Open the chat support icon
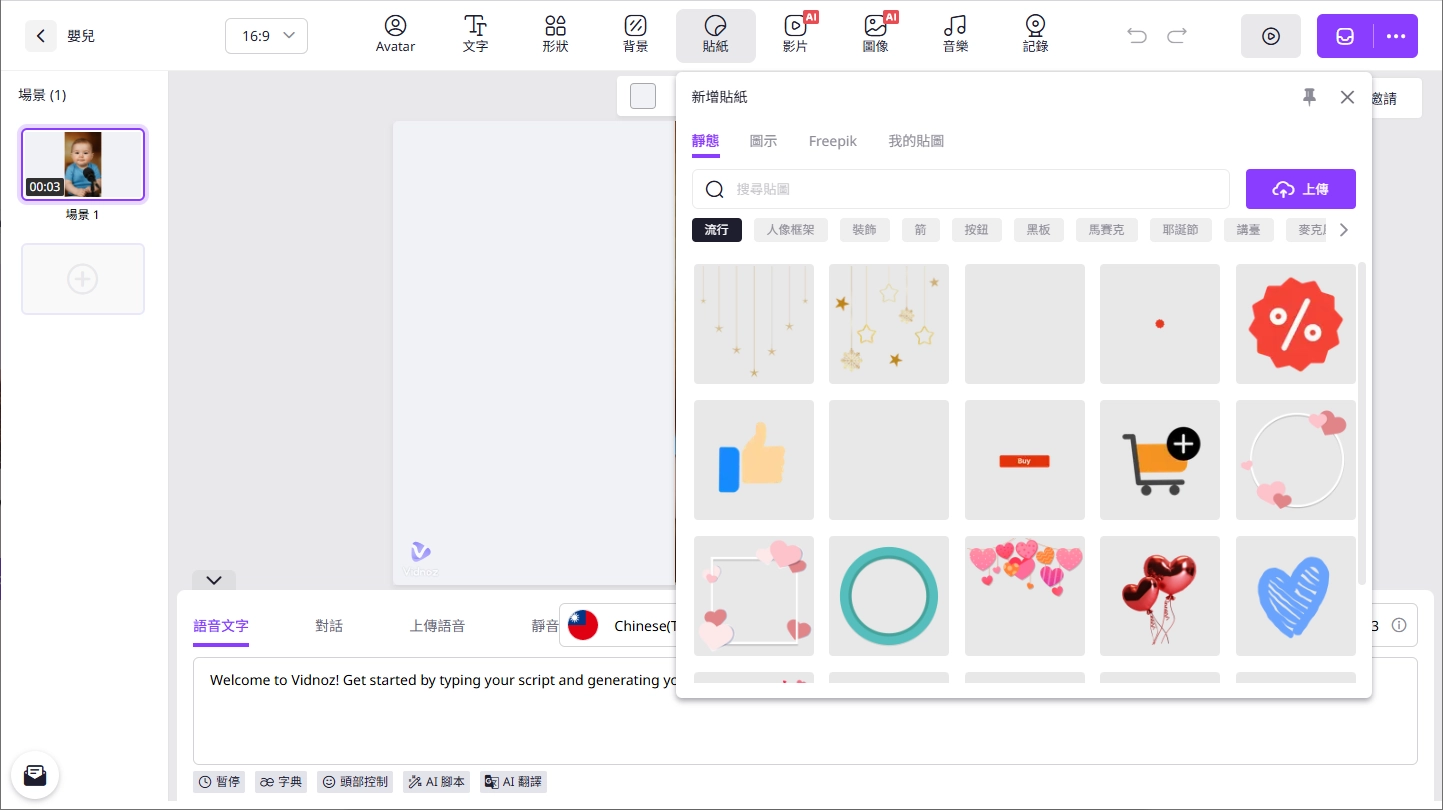1443x810 pixels. 35,775
